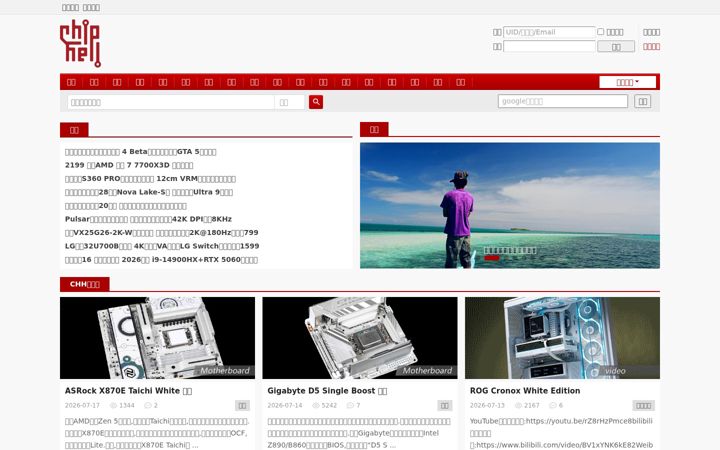The width and height of the screenshot is (720, 450).
Task: Toggle the auto-login checkbox beside UID field
Action: tap(601, 32)
